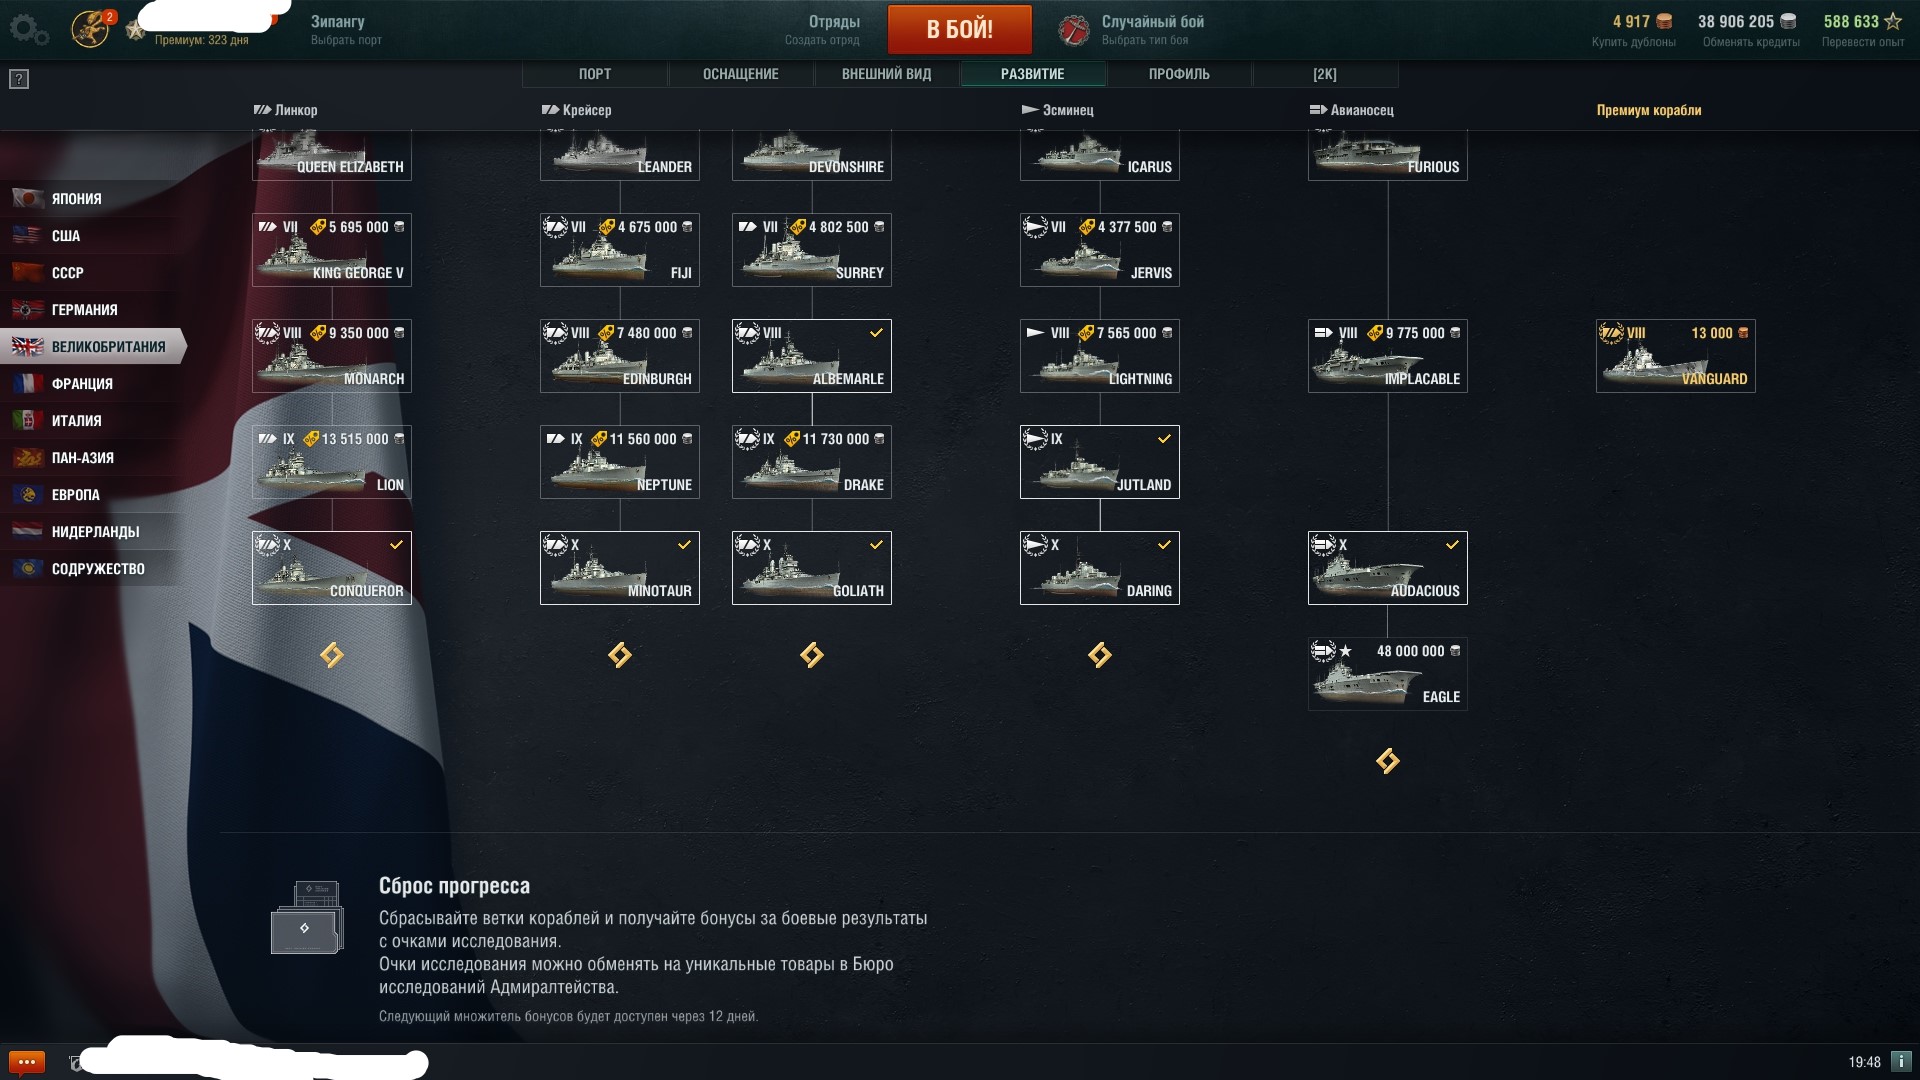This screenshot has width=1920, height=1080.
Task: Switch to the ПРОФИЛЬ tab
Action: coord(1179,74)
